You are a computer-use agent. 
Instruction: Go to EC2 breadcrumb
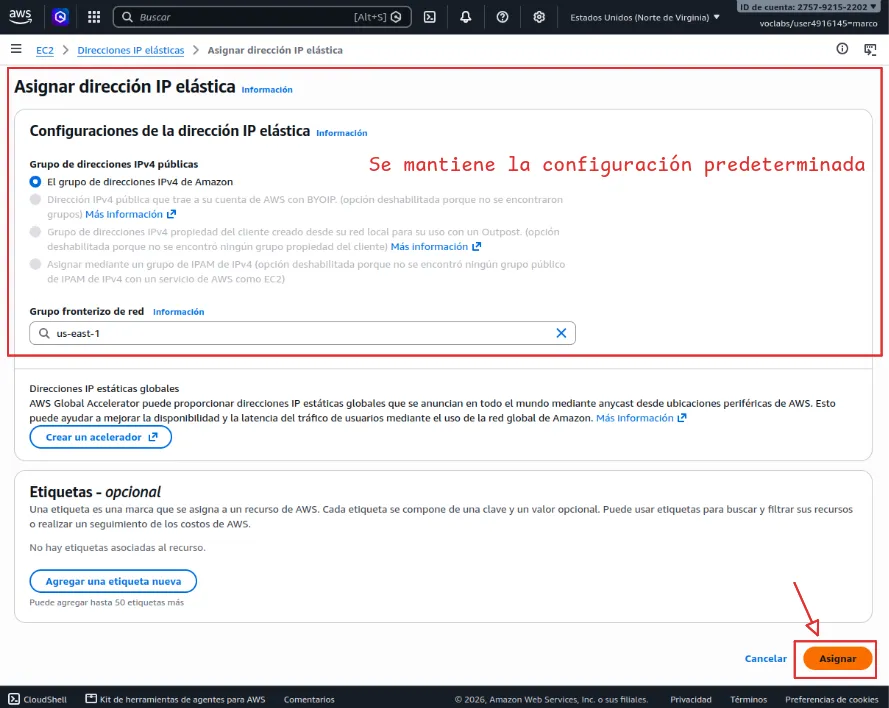pos(45,50)
